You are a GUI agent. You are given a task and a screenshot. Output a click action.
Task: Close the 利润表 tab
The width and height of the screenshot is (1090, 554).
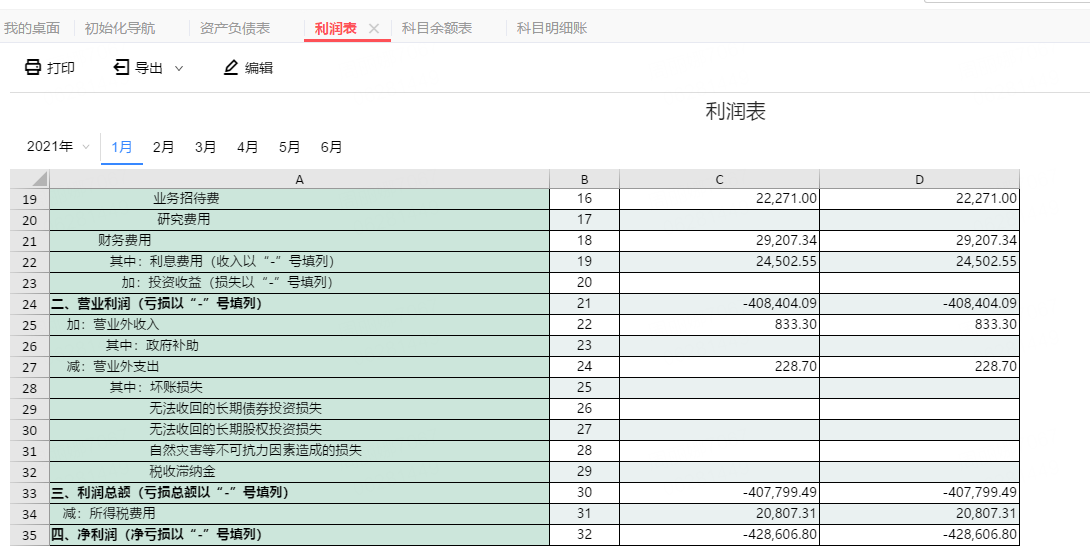[x=374, y=28]
